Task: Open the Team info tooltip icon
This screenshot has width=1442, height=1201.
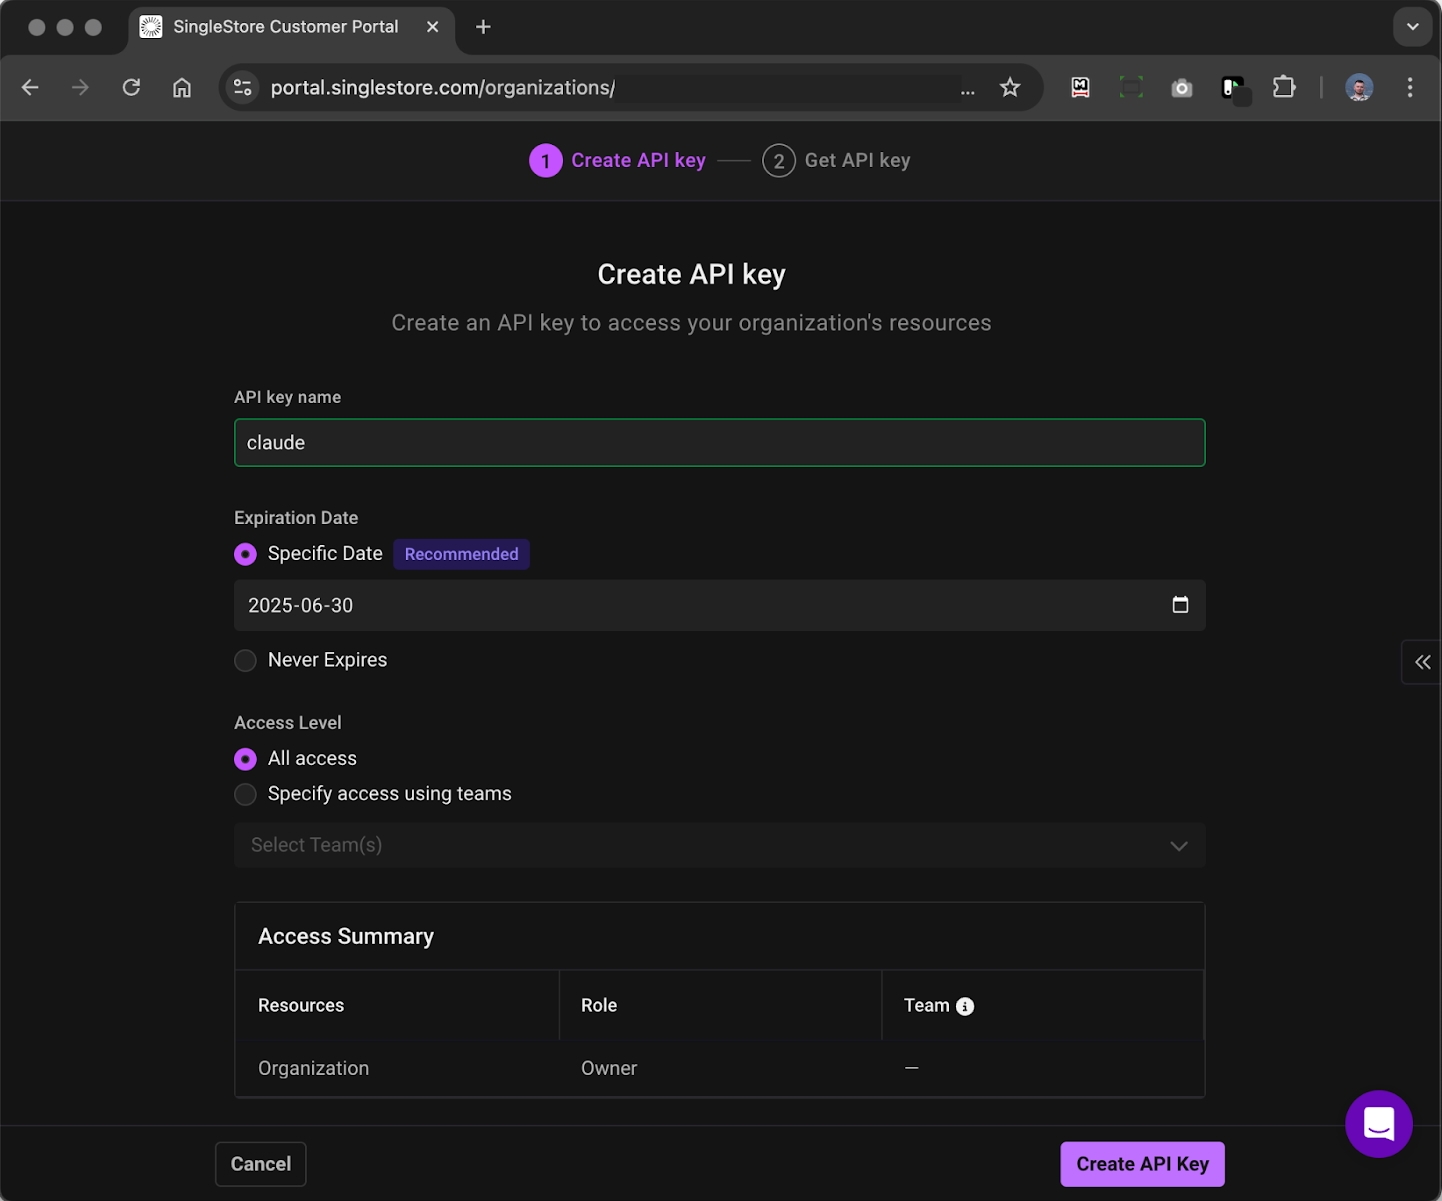Action: (x=964, y=1006)
